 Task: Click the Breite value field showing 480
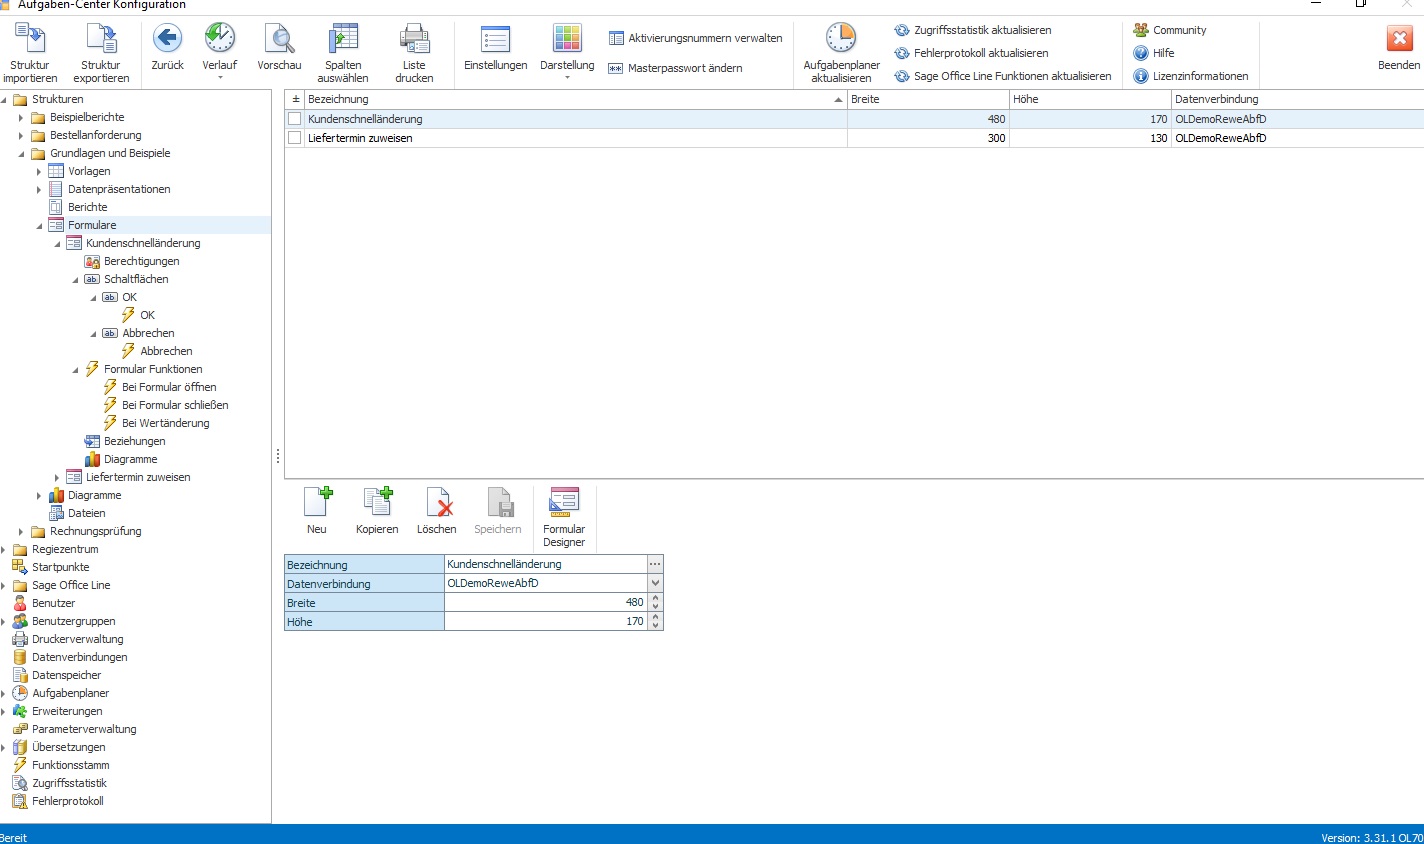click(x=546, y=602)
